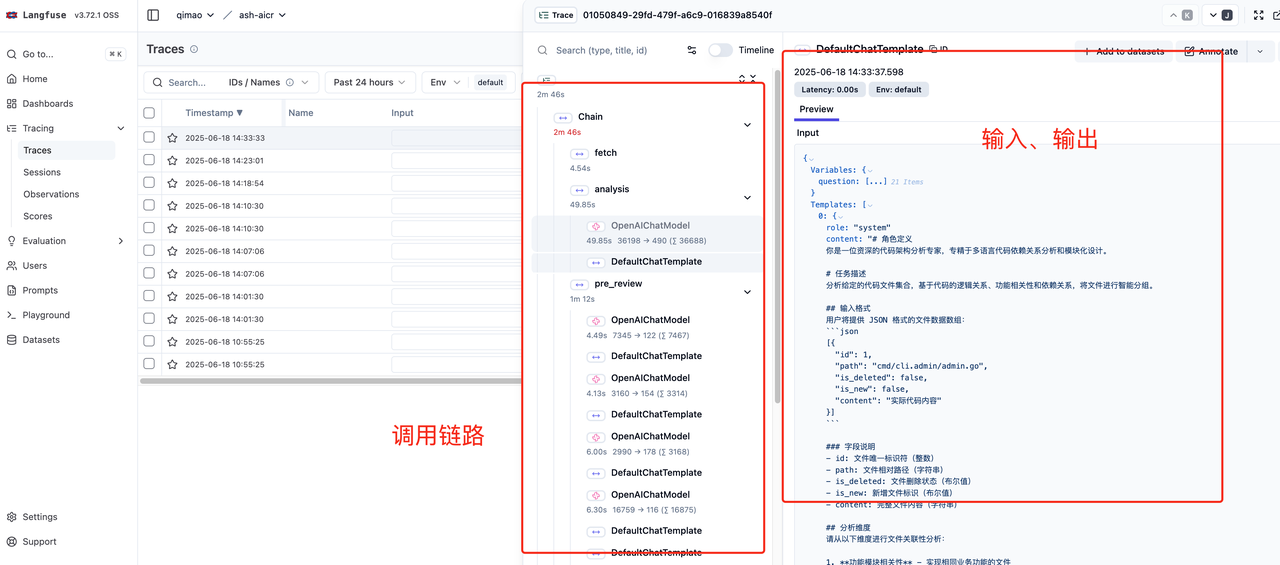Go to Traces under Tracing
Viewport: 1280px width, 565px height.
click(68, 150)
